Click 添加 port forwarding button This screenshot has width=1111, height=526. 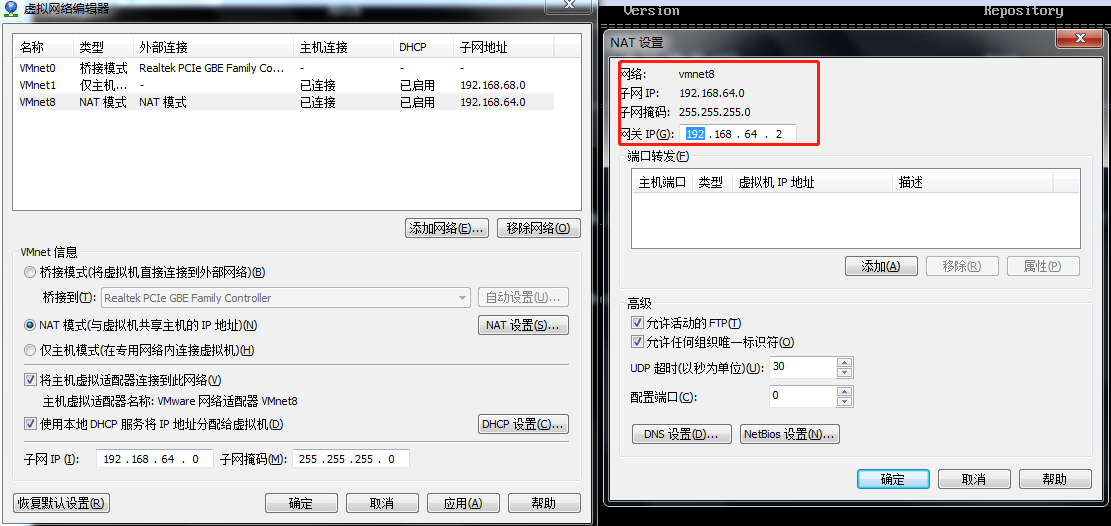point(881,267)
